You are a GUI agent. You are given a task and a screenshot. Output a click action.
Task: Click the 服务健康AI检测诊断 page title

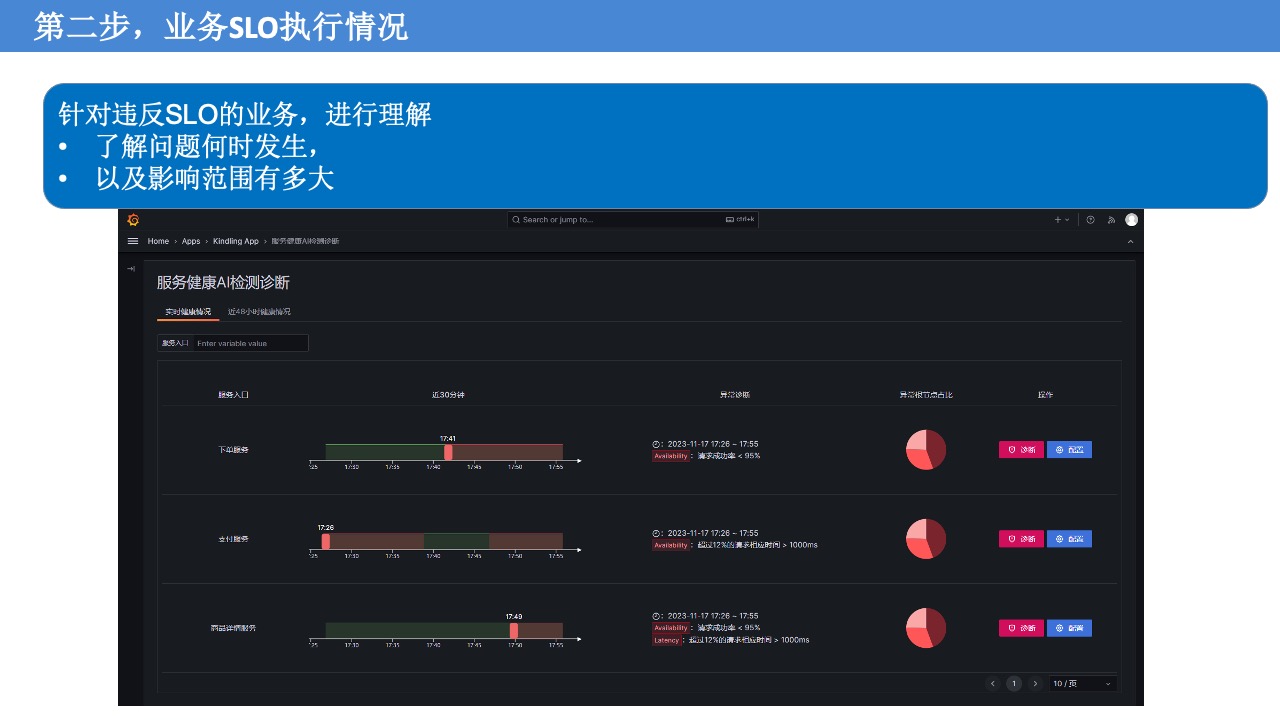tap(223, 283)
